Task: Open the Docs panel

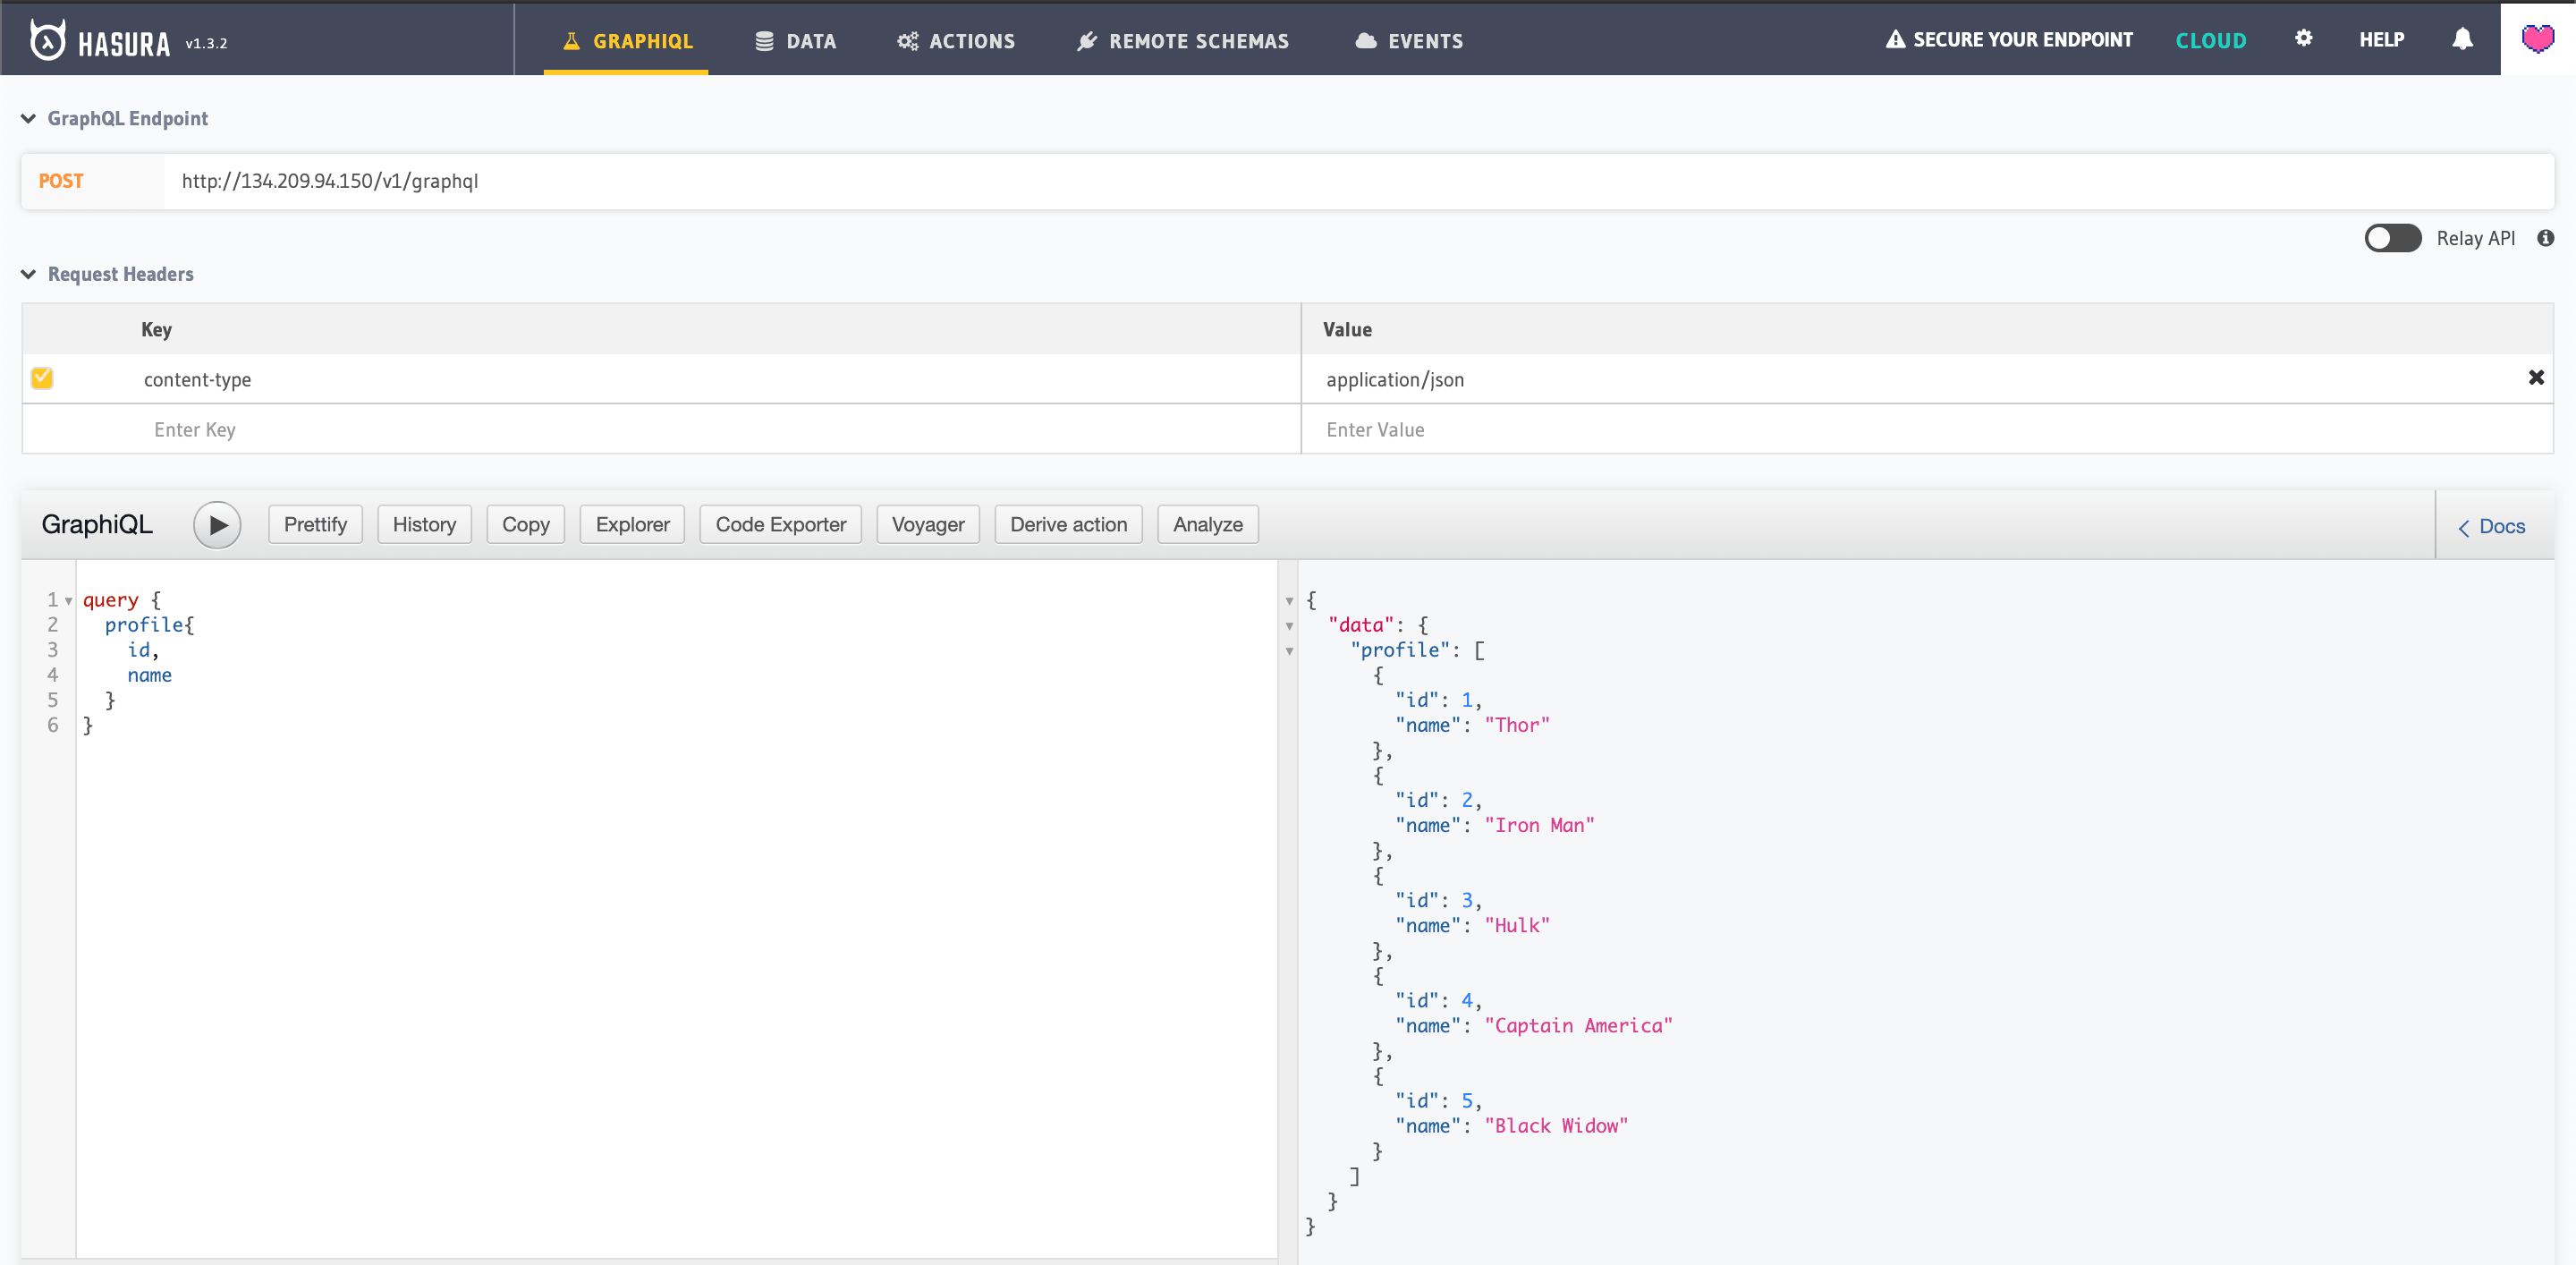Action: (x=2490, y=526)
